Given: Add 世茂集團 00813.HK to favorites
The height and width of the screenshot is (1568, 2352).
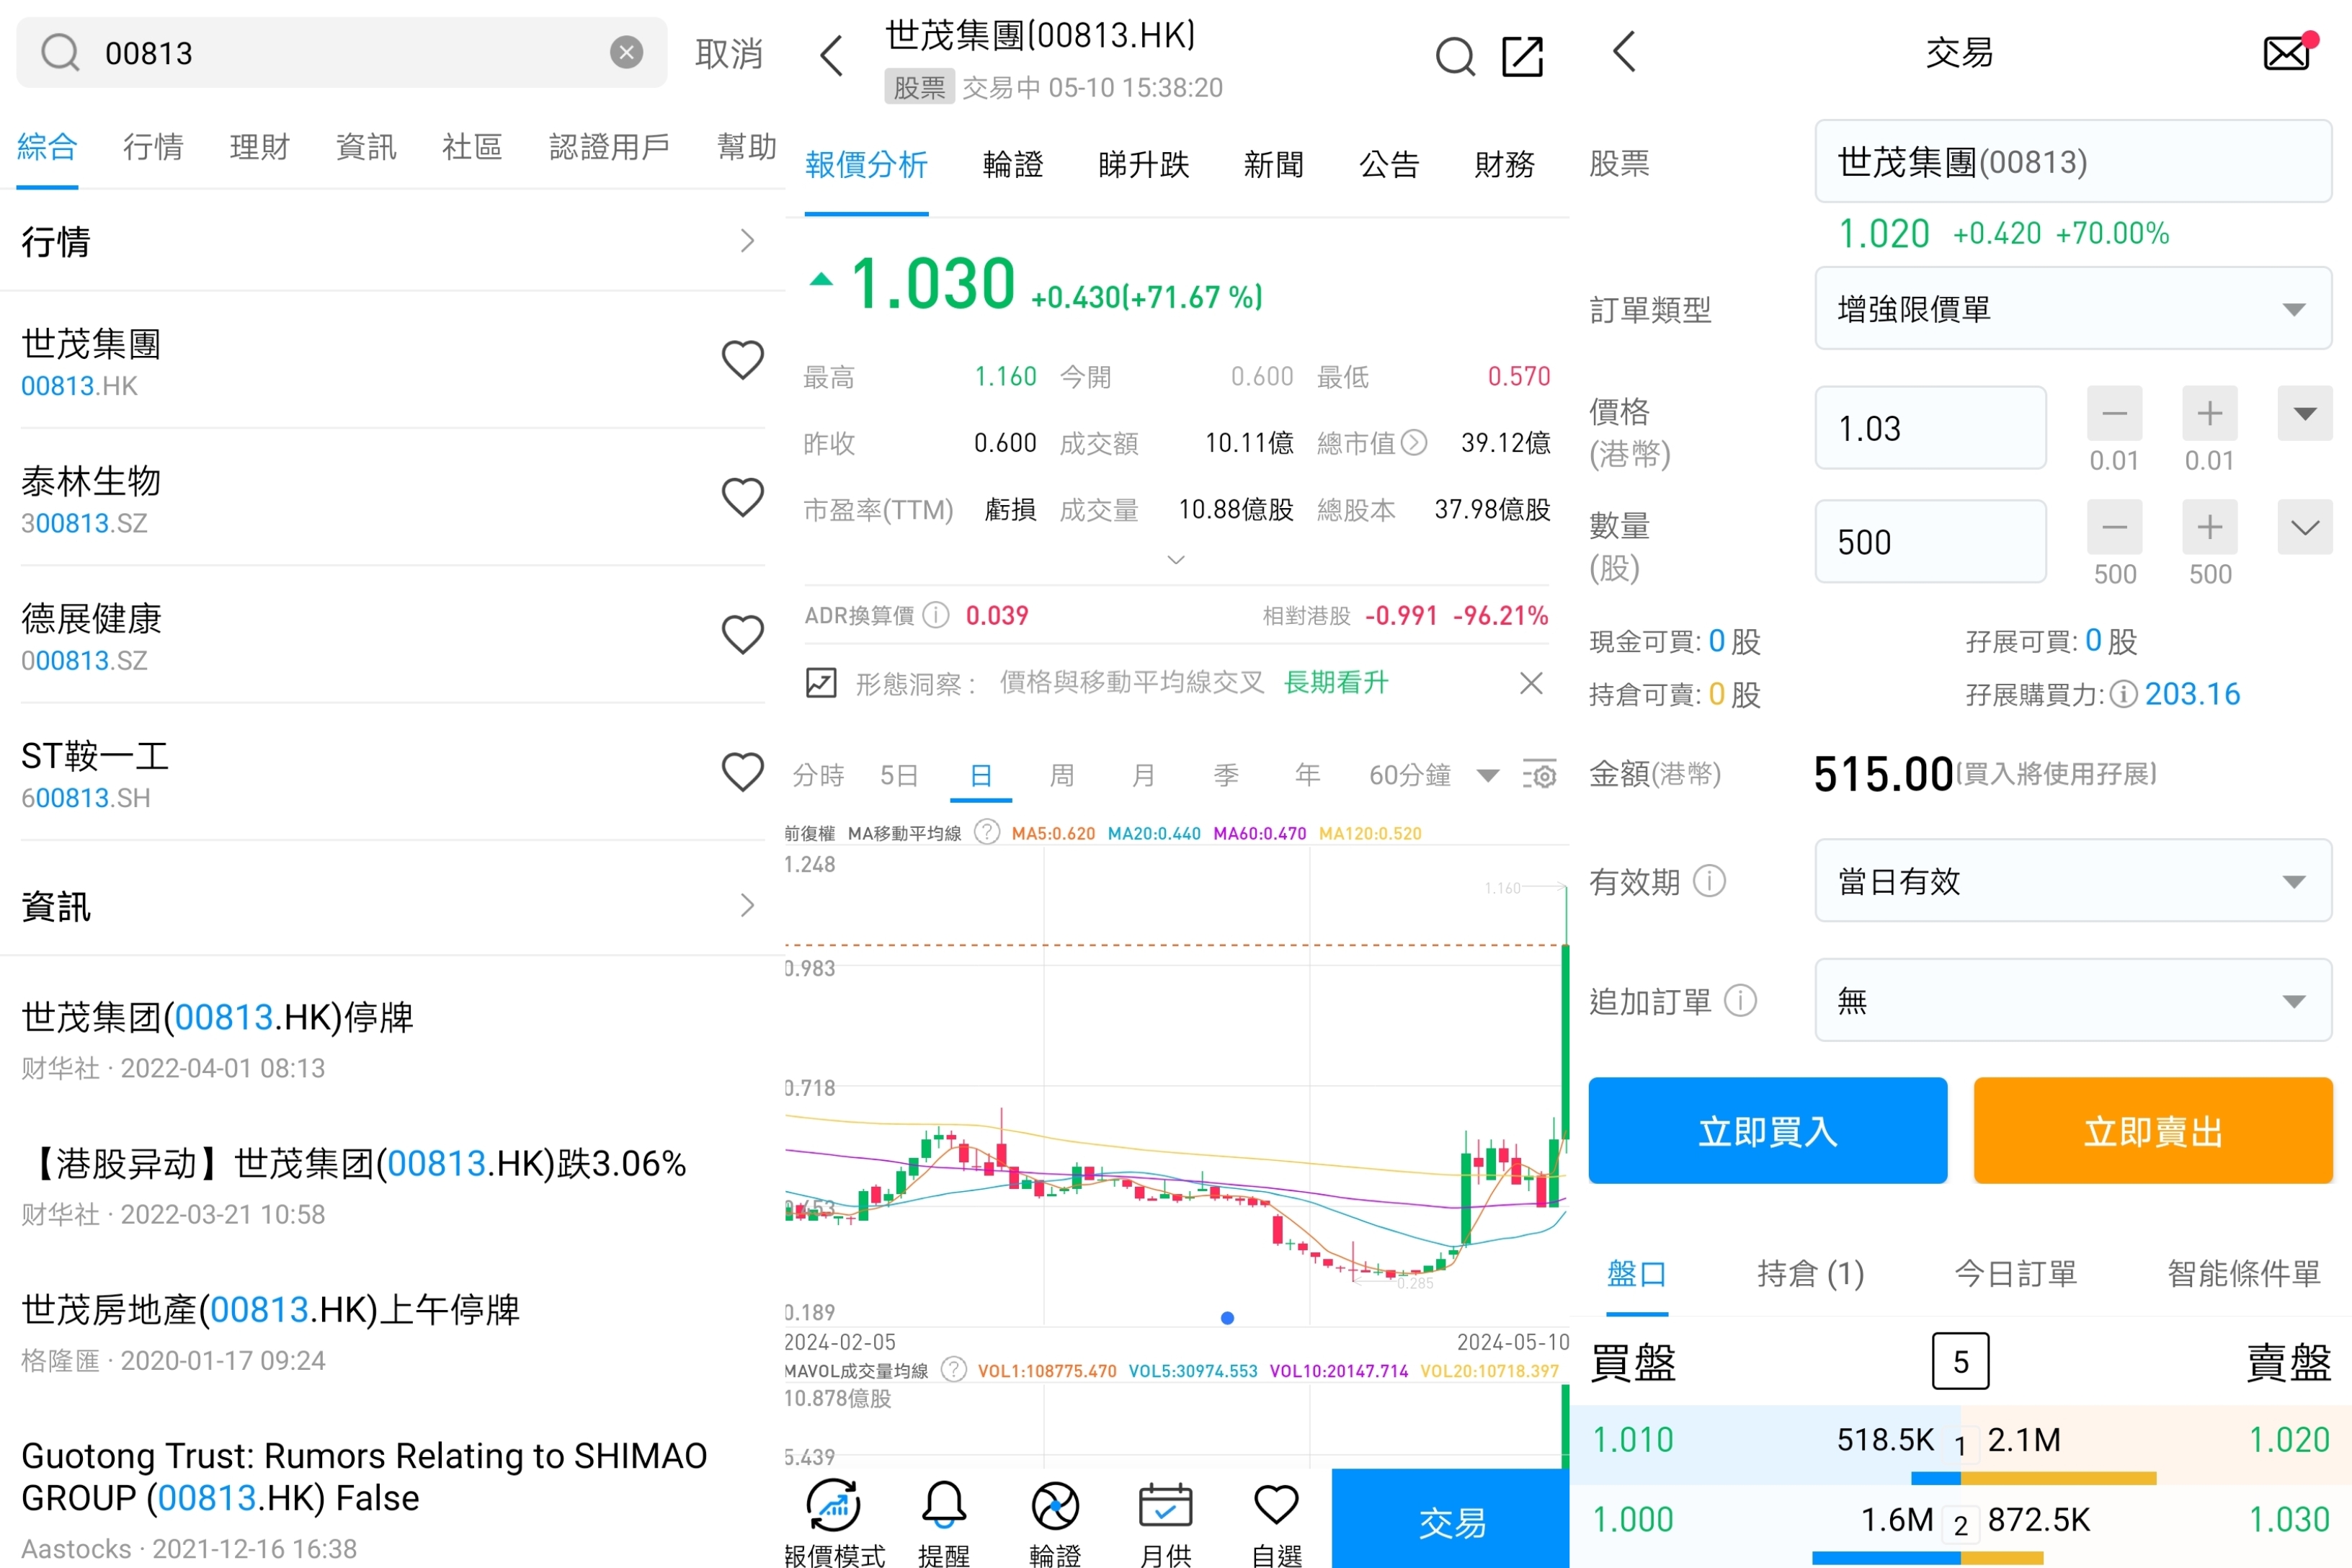Looking at the screenshot, I should 742,360.
